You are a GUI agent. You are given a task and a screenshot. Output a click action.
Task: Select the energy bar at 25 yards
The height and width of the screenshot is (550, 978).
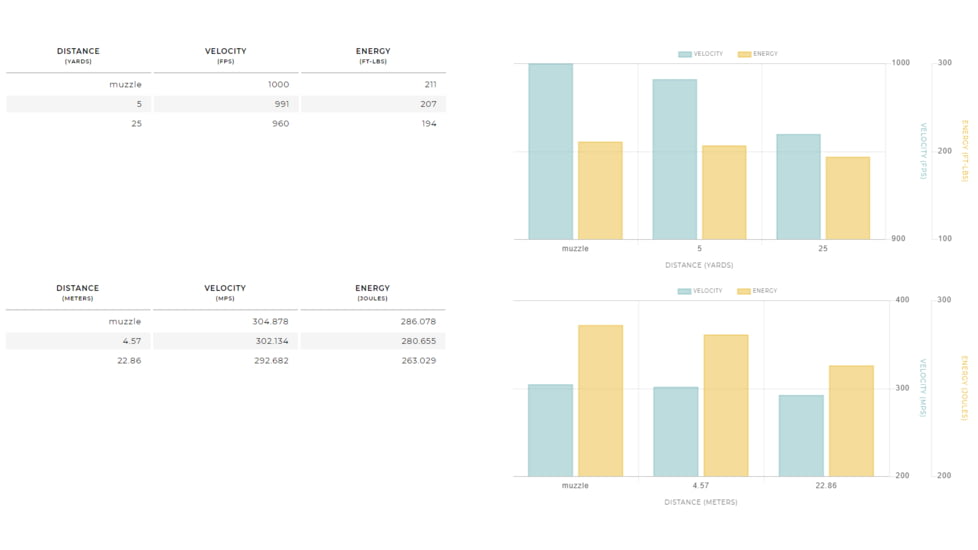pyautogui.click(x=847, y=198)
